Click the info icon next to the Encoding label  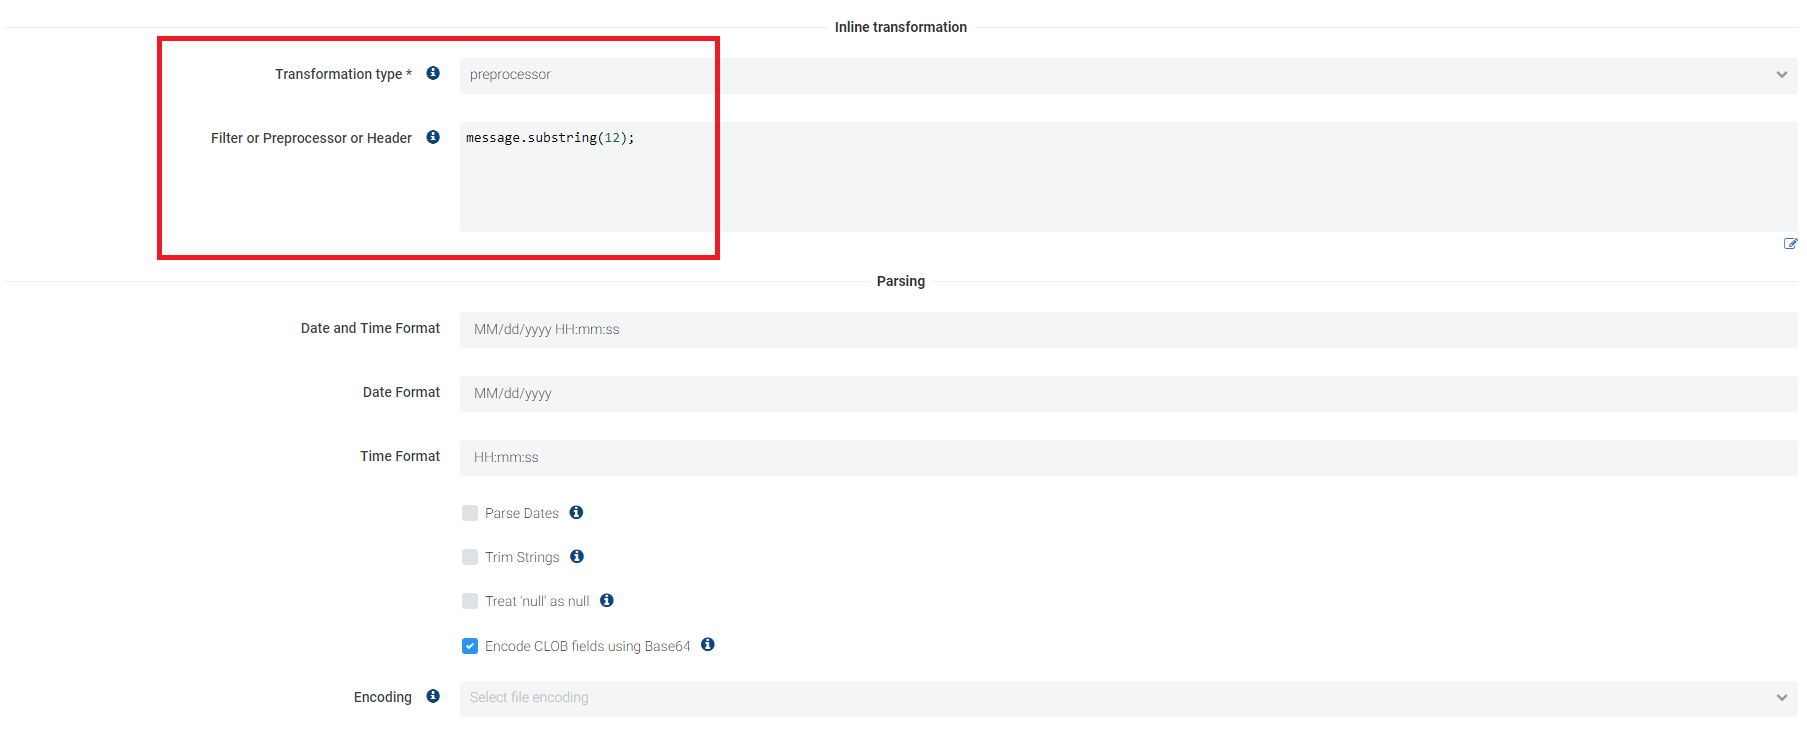[x=433, y=696]
